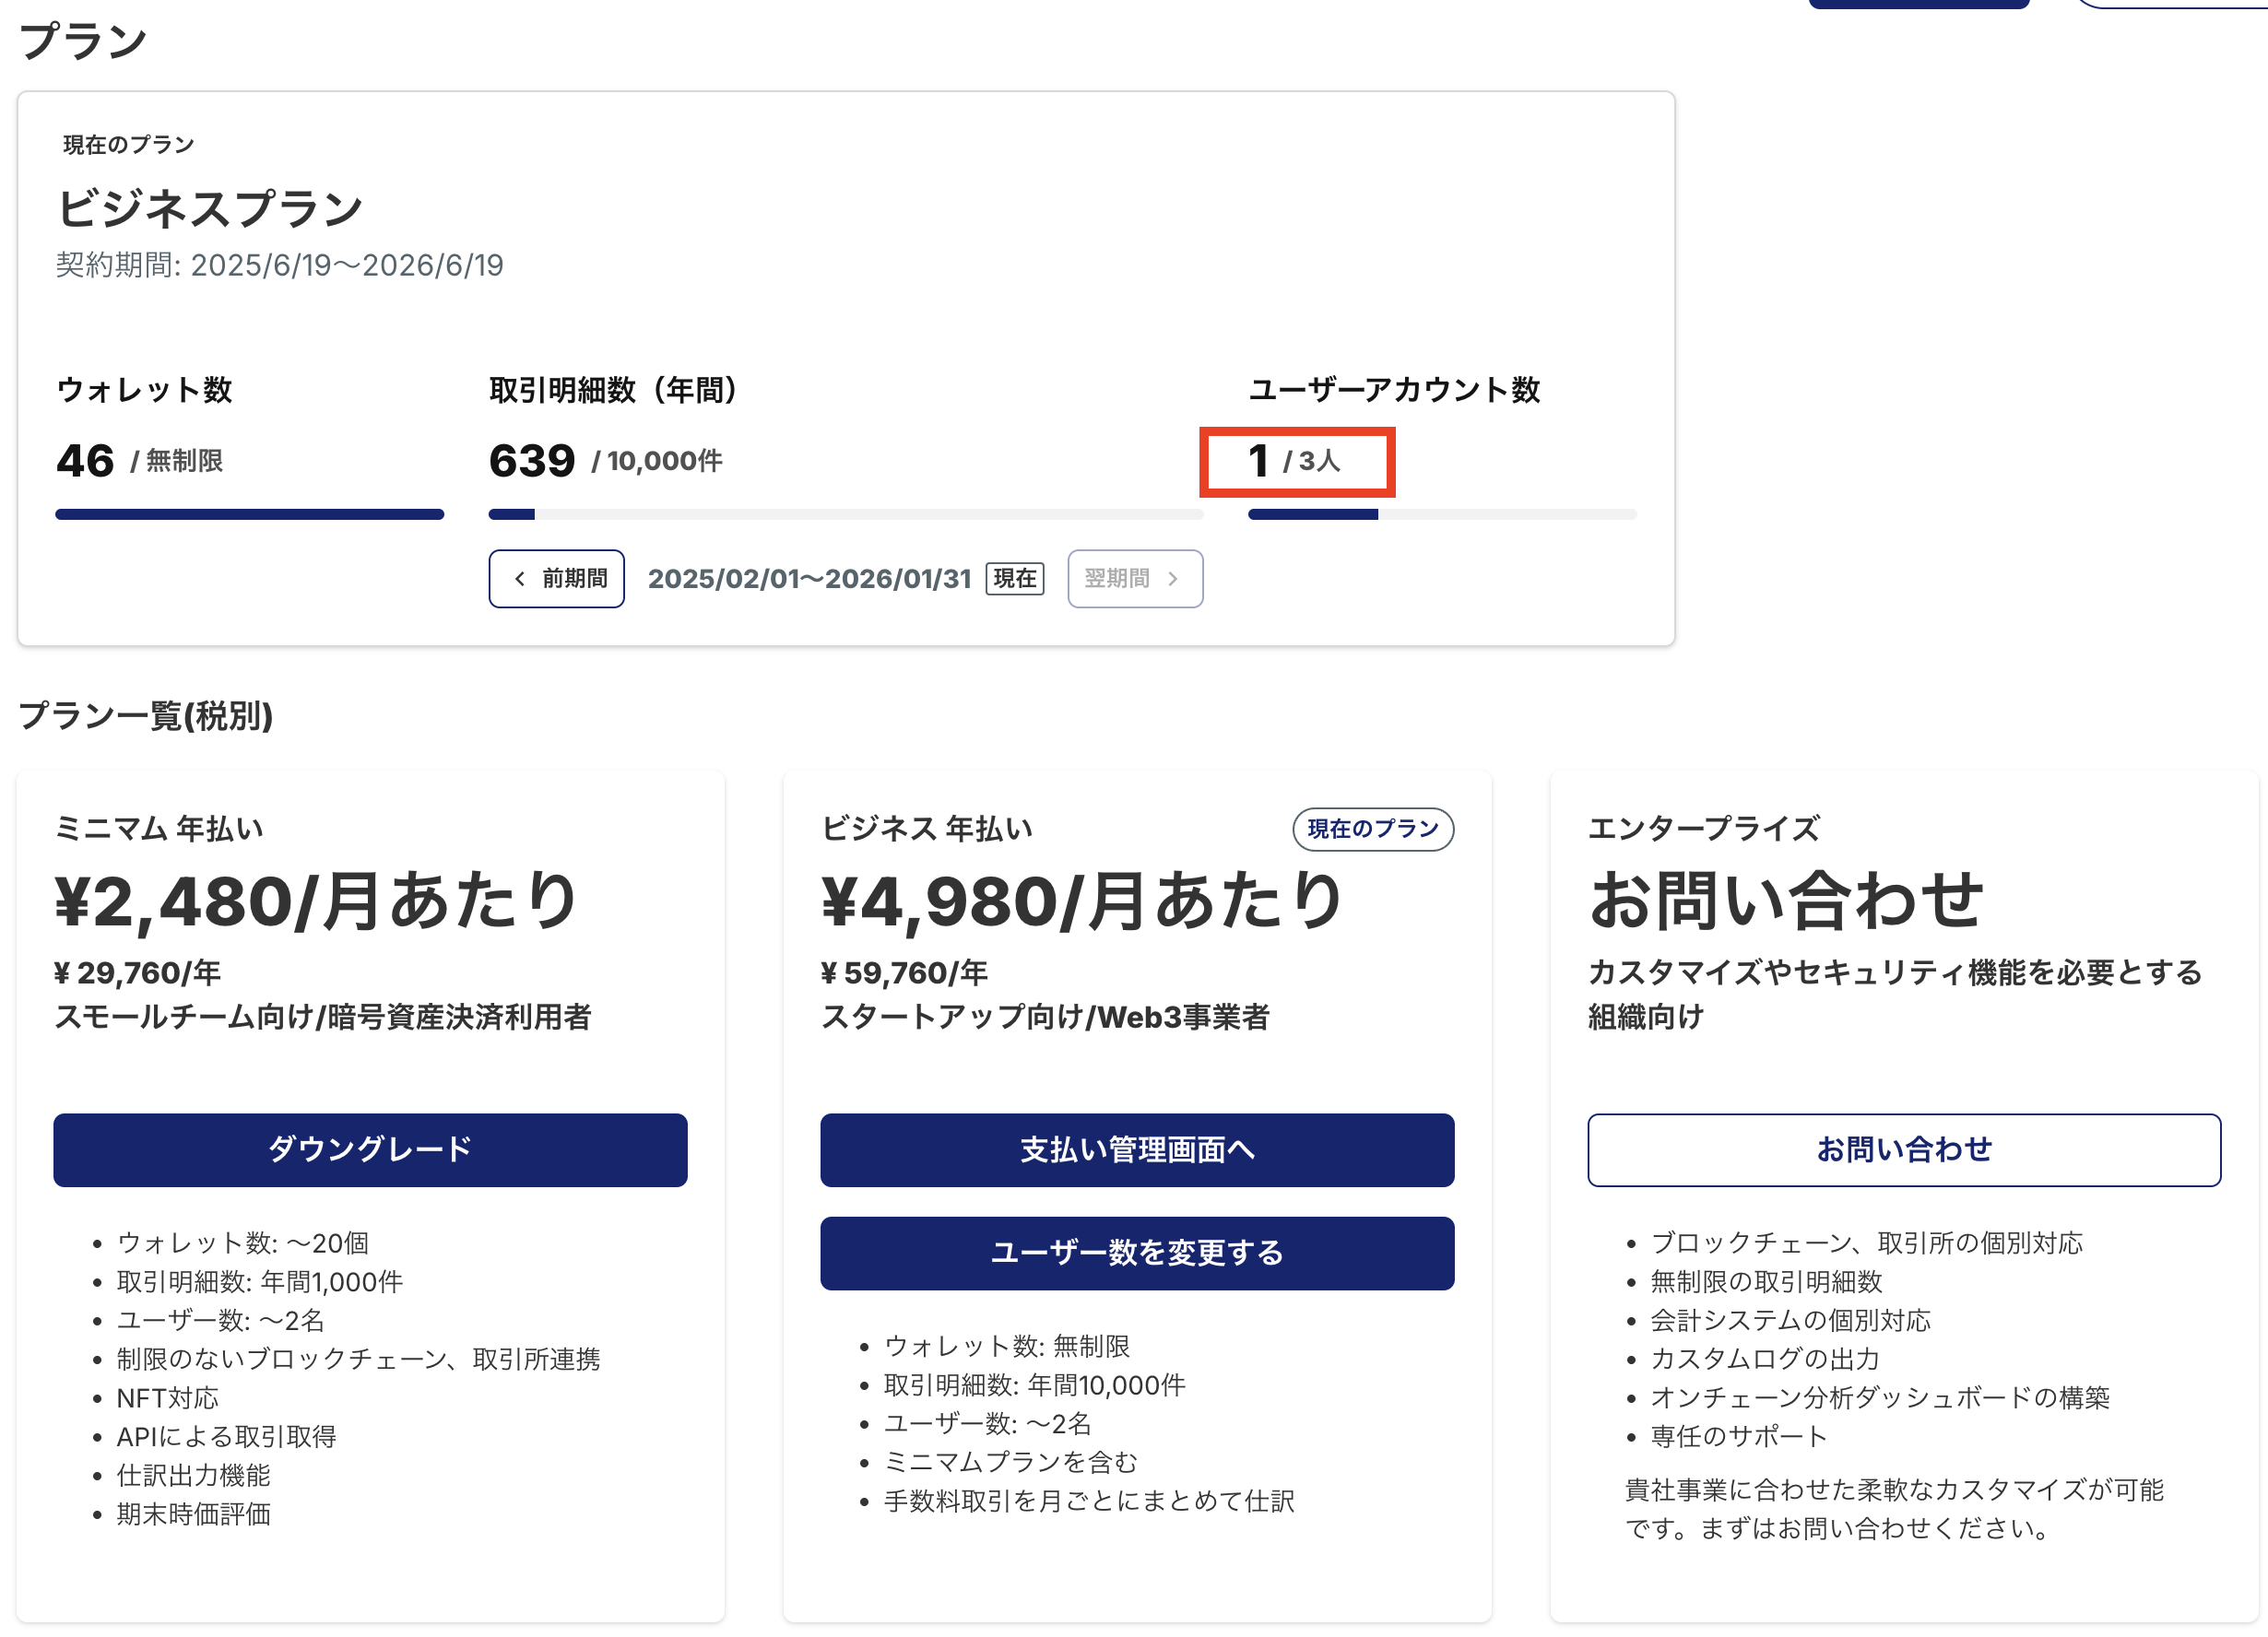
Task: Click the 現在のプラン badge on Business card
Action: (1372, 829)
